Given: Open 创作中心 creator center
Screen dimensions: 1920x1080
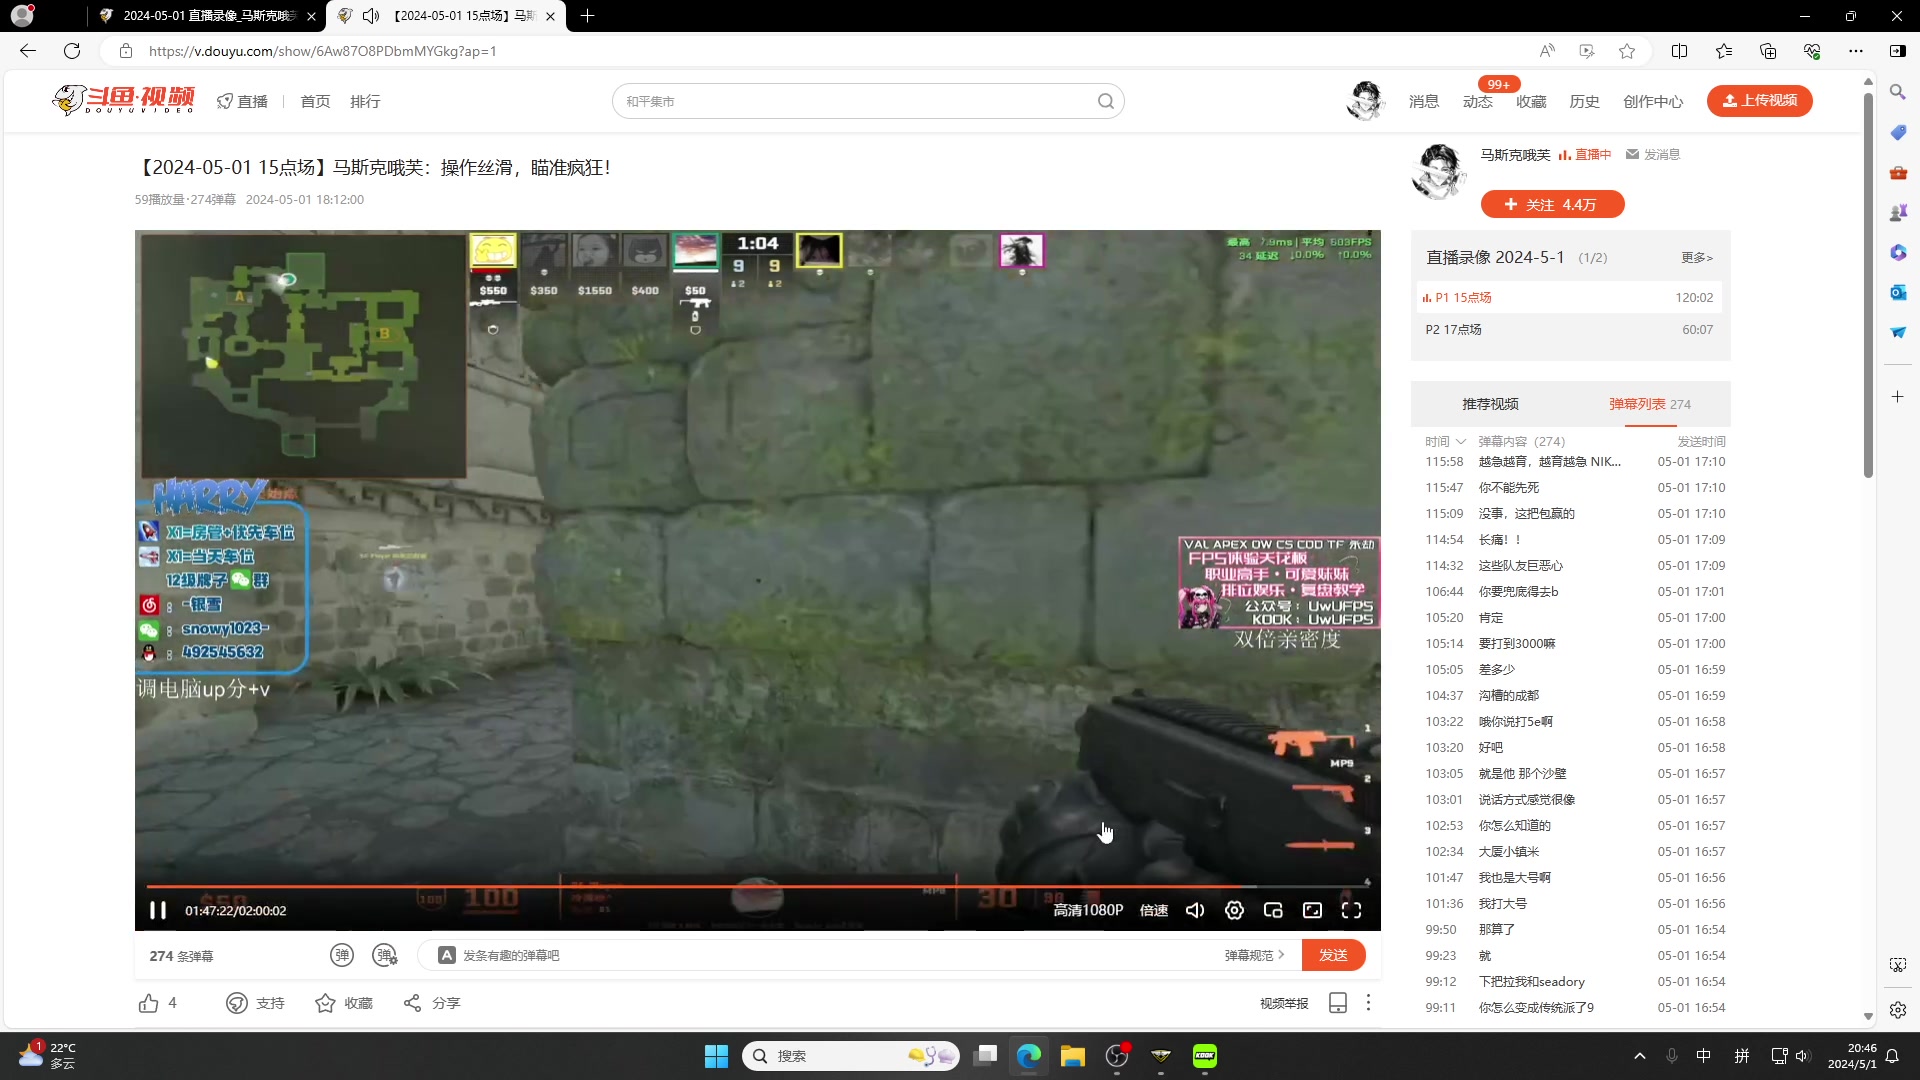Looking at the screenshot, I should pos(1653,101).
